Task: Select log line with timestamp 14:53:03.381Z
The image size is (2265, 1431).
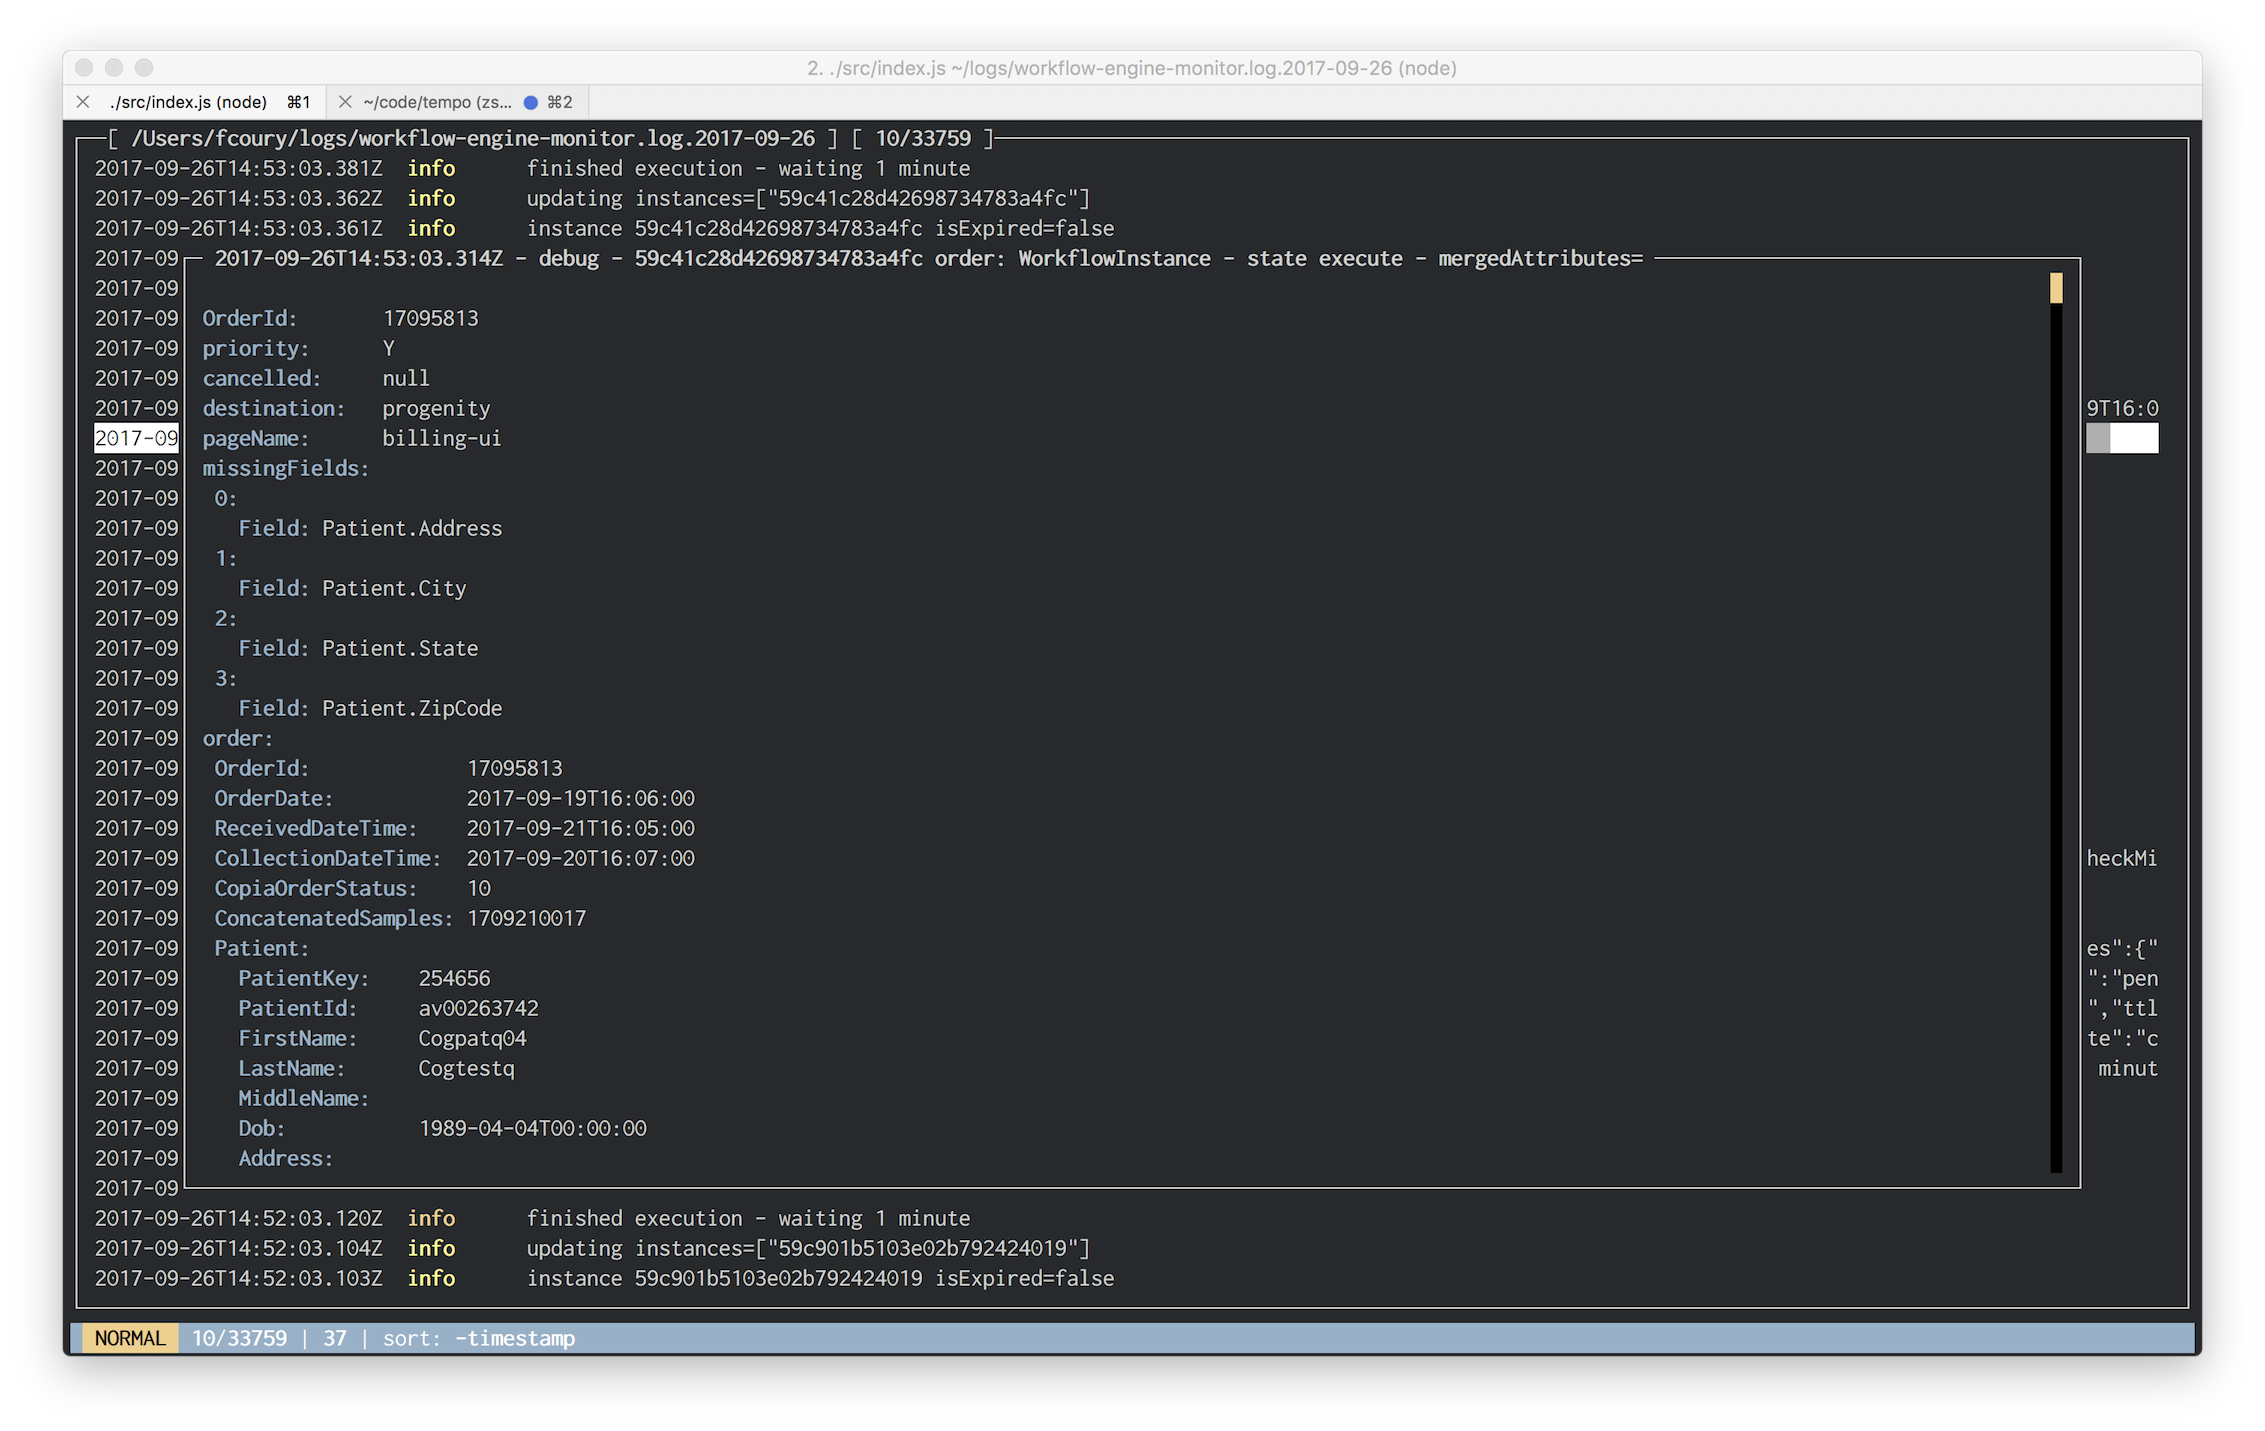Action: click(x=532, y=168)
